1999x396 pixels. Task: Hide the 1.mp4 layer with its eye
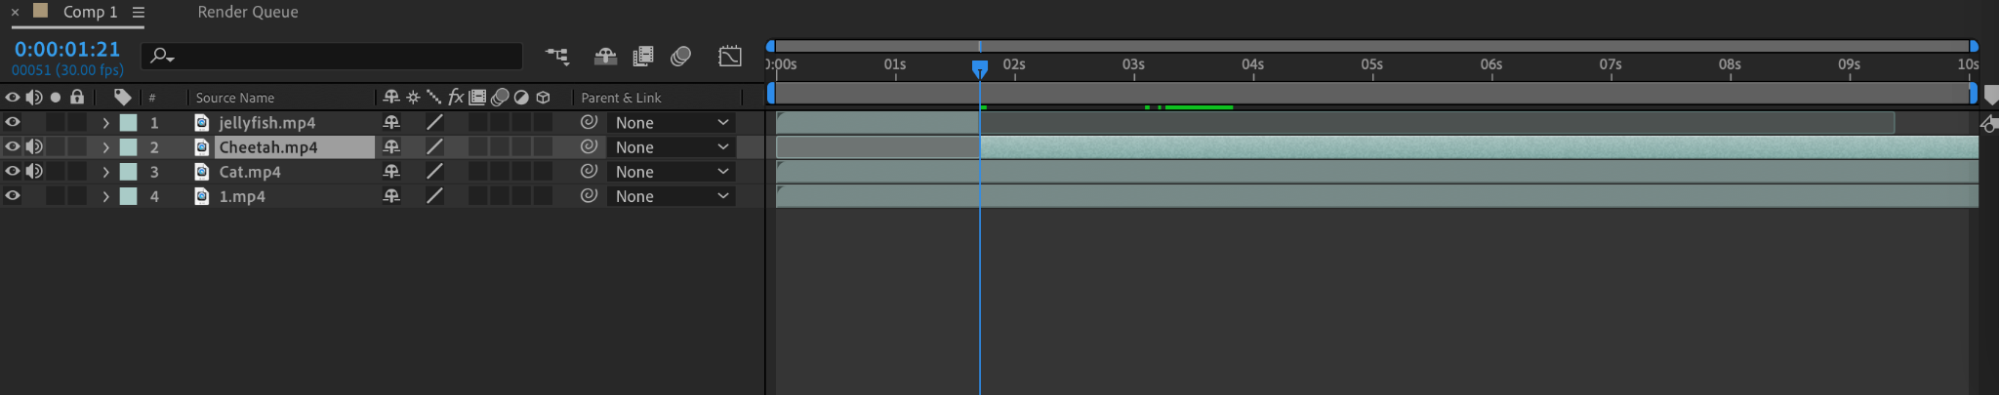point(12,196)
